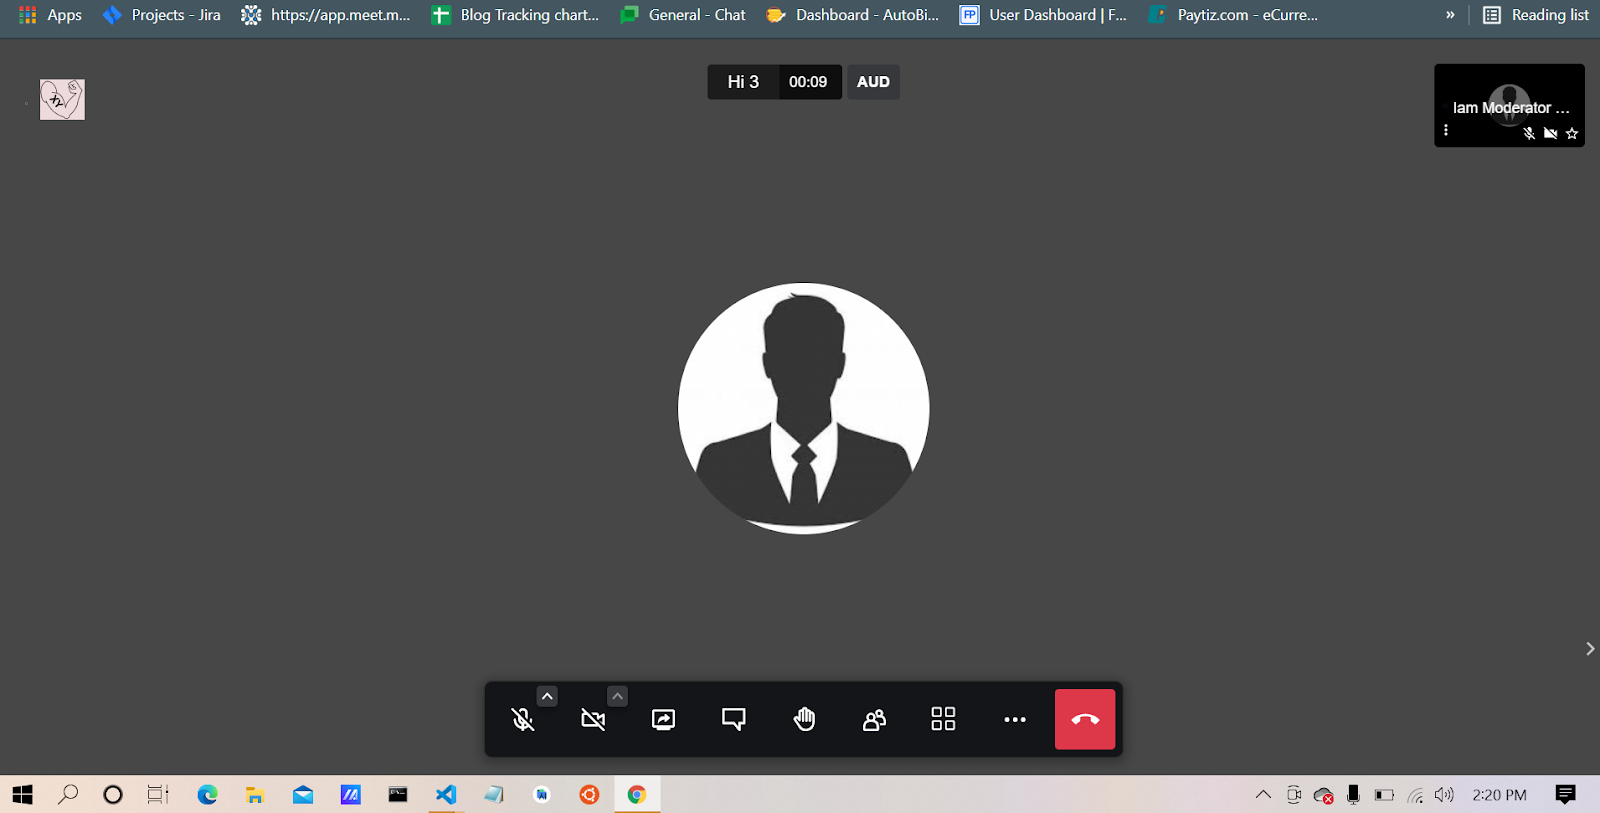The width and height of the screenshot is (1600, 813).
Task: Expand video settings arrow above camera
Action: (617, 696)
